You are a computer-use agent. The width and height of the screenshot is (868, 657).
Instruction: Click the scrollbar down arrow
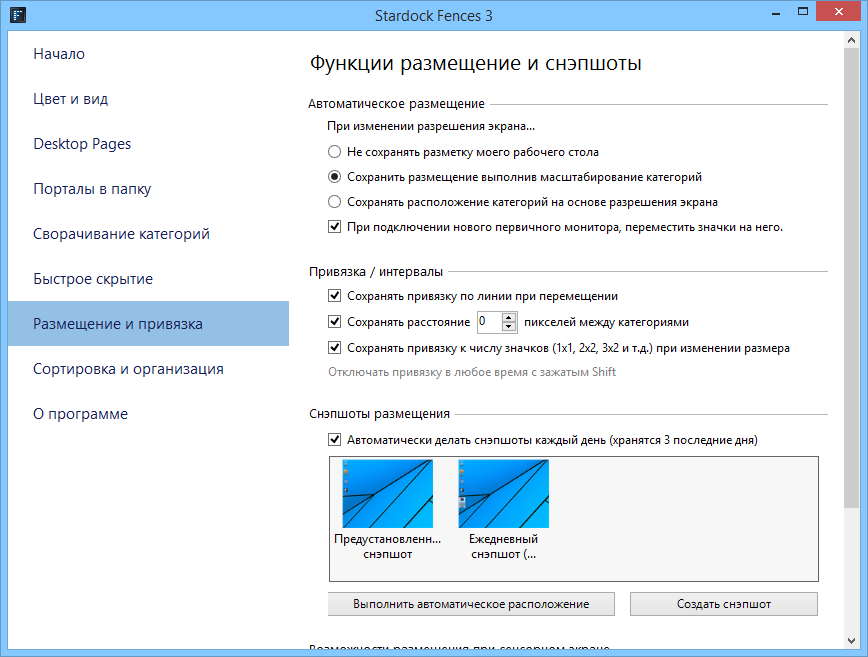pos(851,641)
